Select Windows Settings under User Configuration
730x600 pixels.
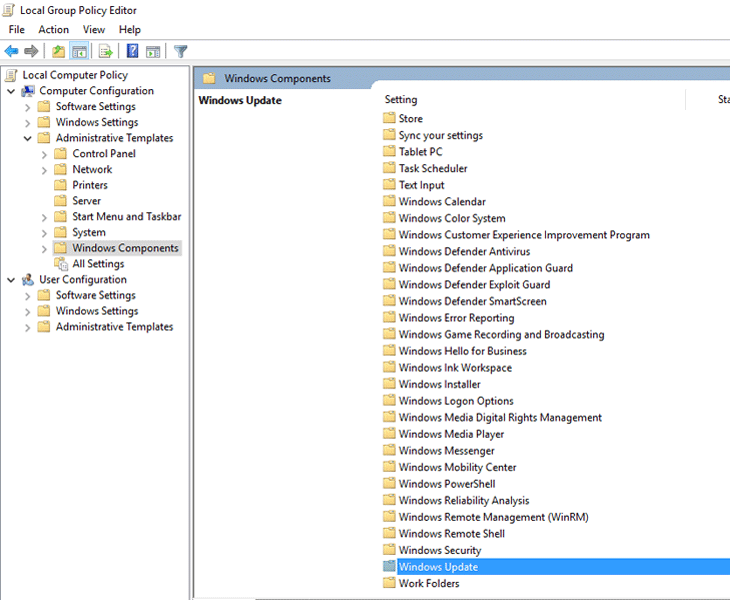click(97, 311)
